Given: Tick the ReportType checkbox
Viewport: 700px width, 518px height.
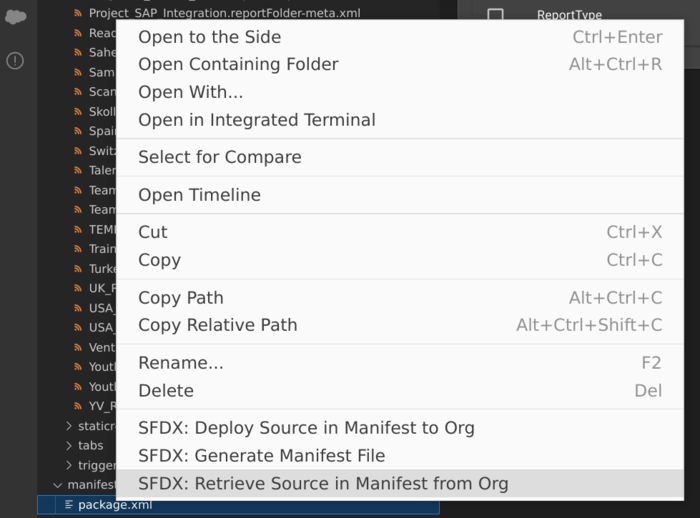Looking at the screenshot, I should [x=495, y=15].
